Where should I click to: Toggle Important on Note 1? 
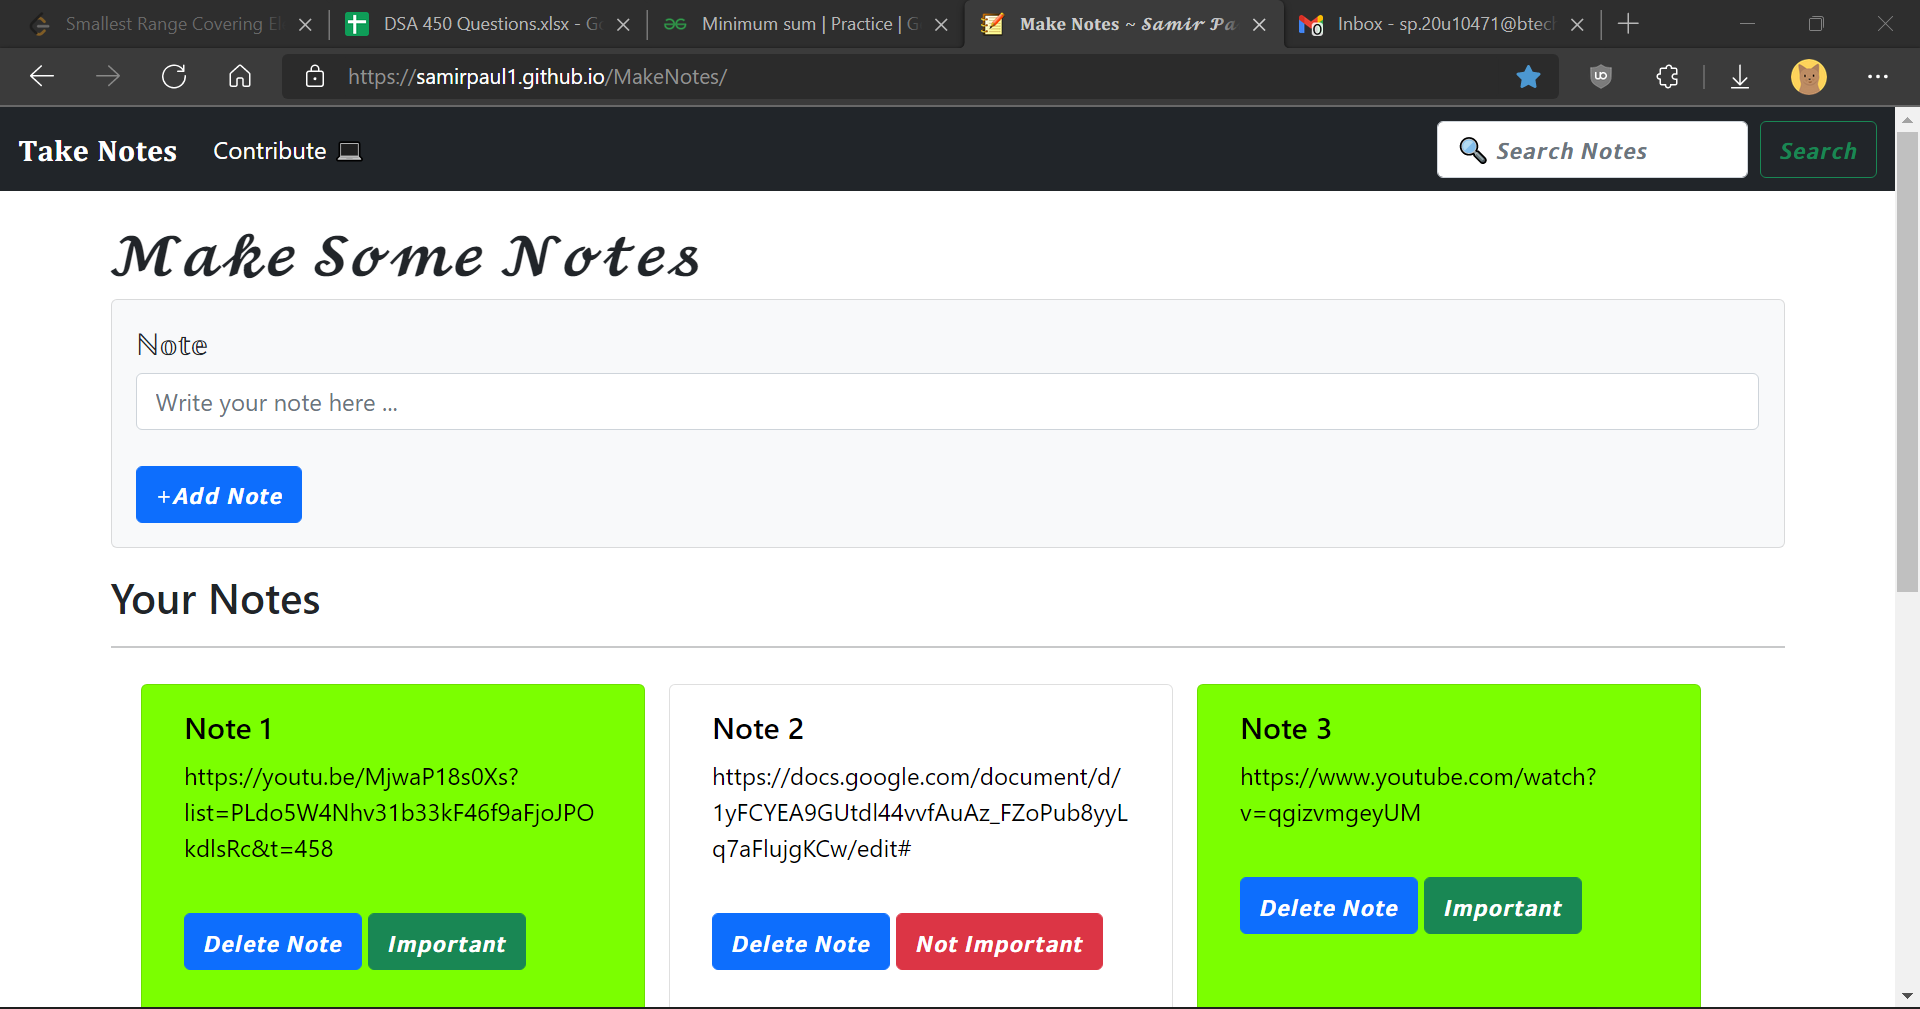point(447,942)
